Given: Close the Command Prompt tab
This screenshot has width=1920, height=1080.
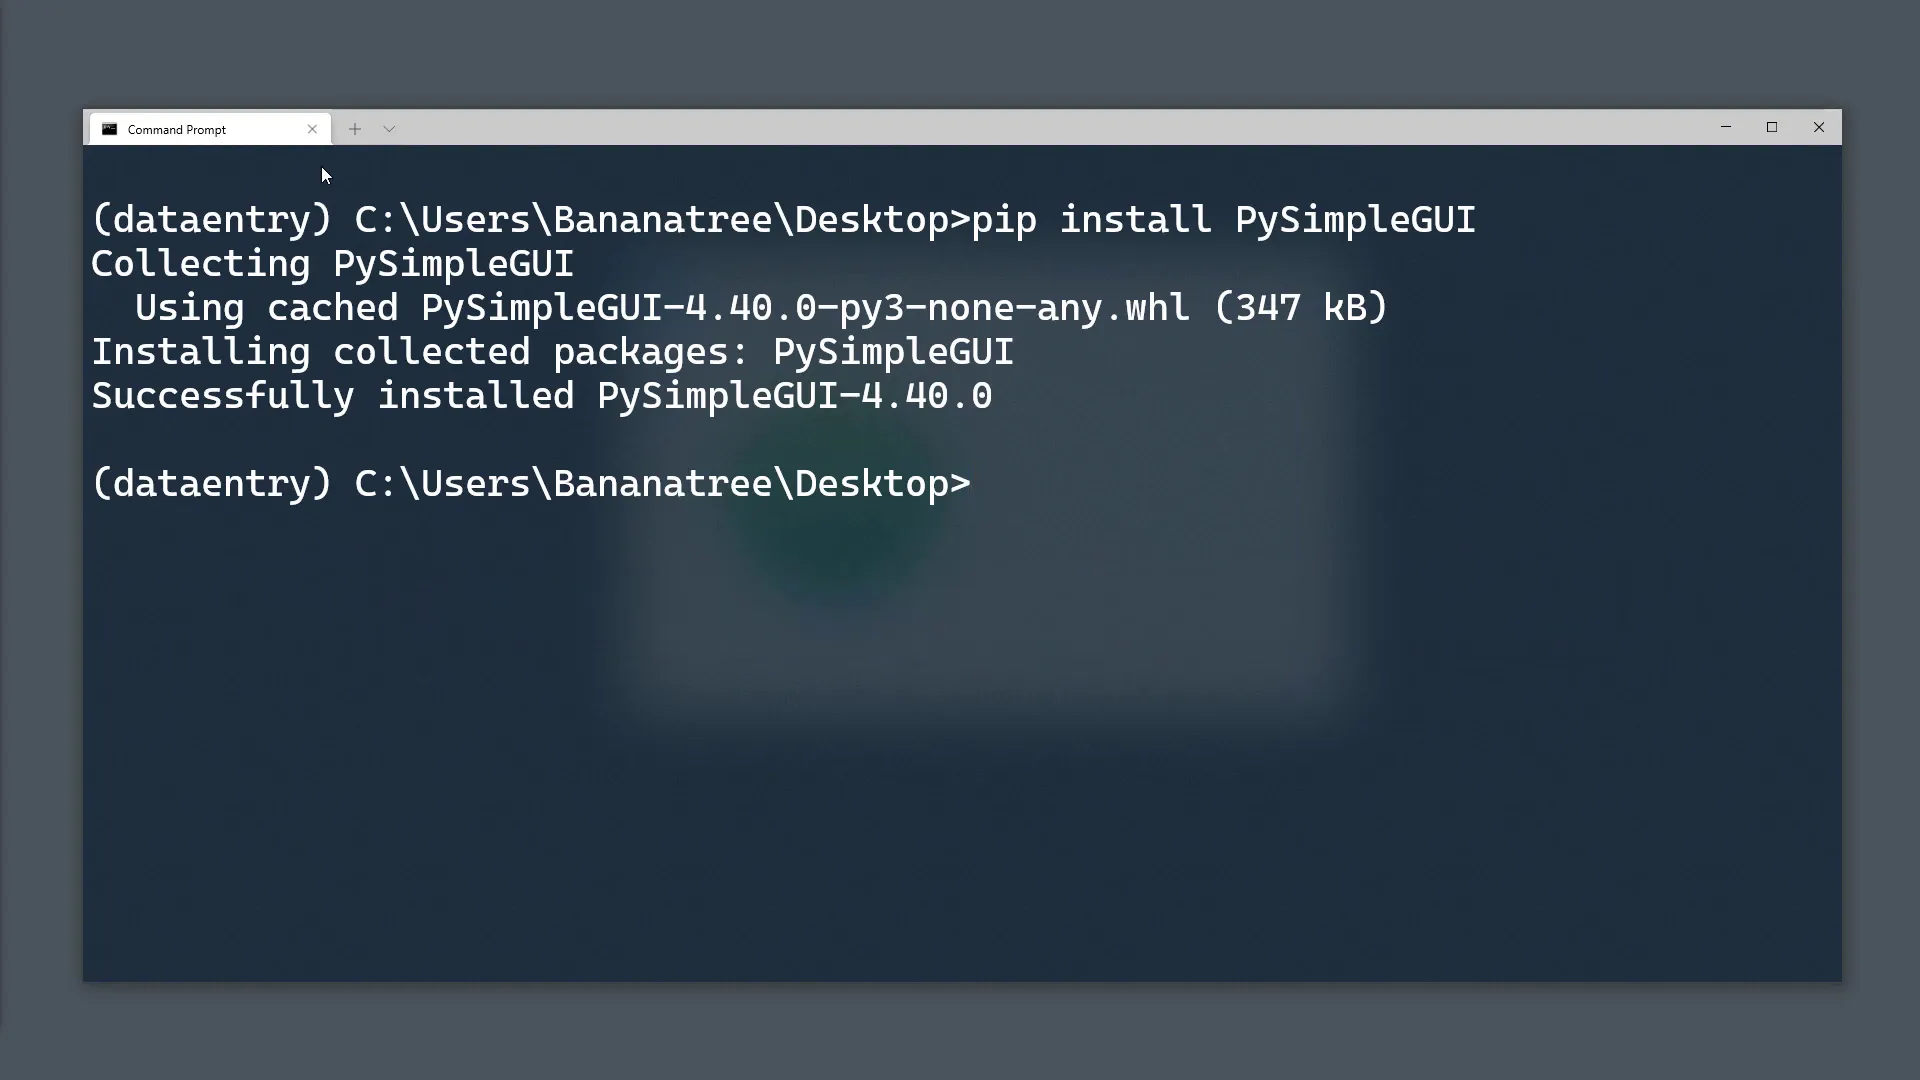Looking at the screenshot, I should pyautogui.click(x=312, y=129).
